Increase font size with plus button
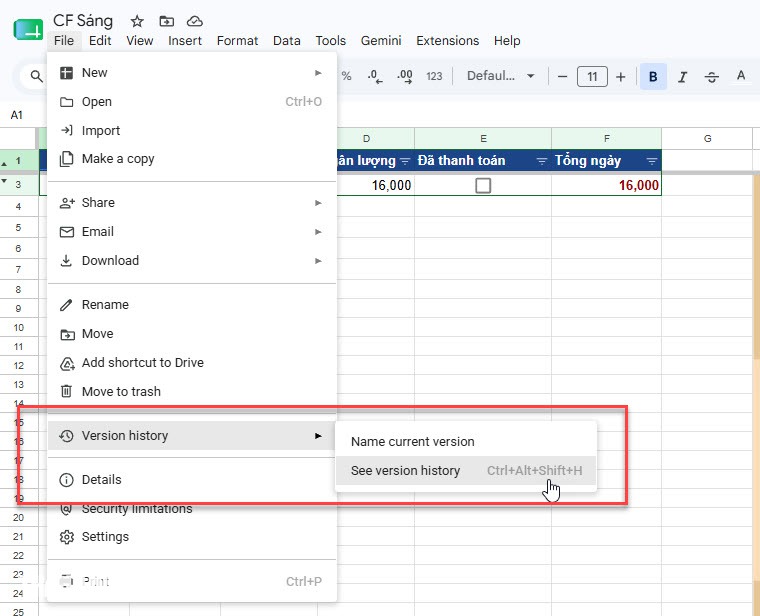Screen dimensions: 760x616 click(620, 77)
